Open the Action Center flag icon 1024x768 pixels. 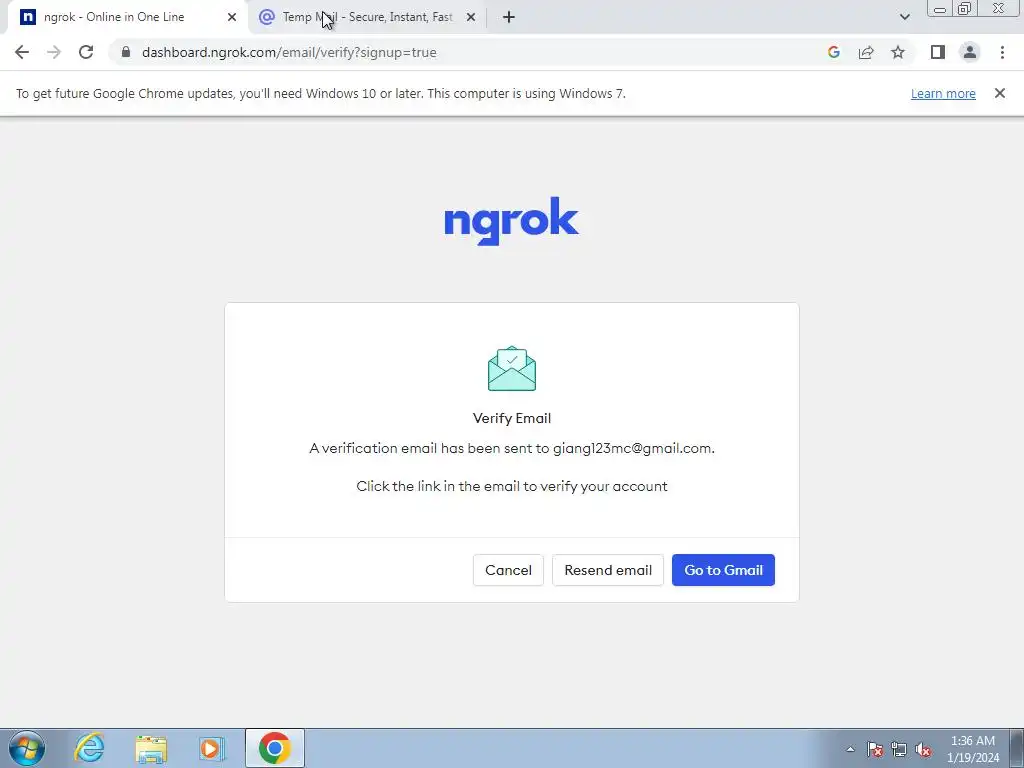874,749
